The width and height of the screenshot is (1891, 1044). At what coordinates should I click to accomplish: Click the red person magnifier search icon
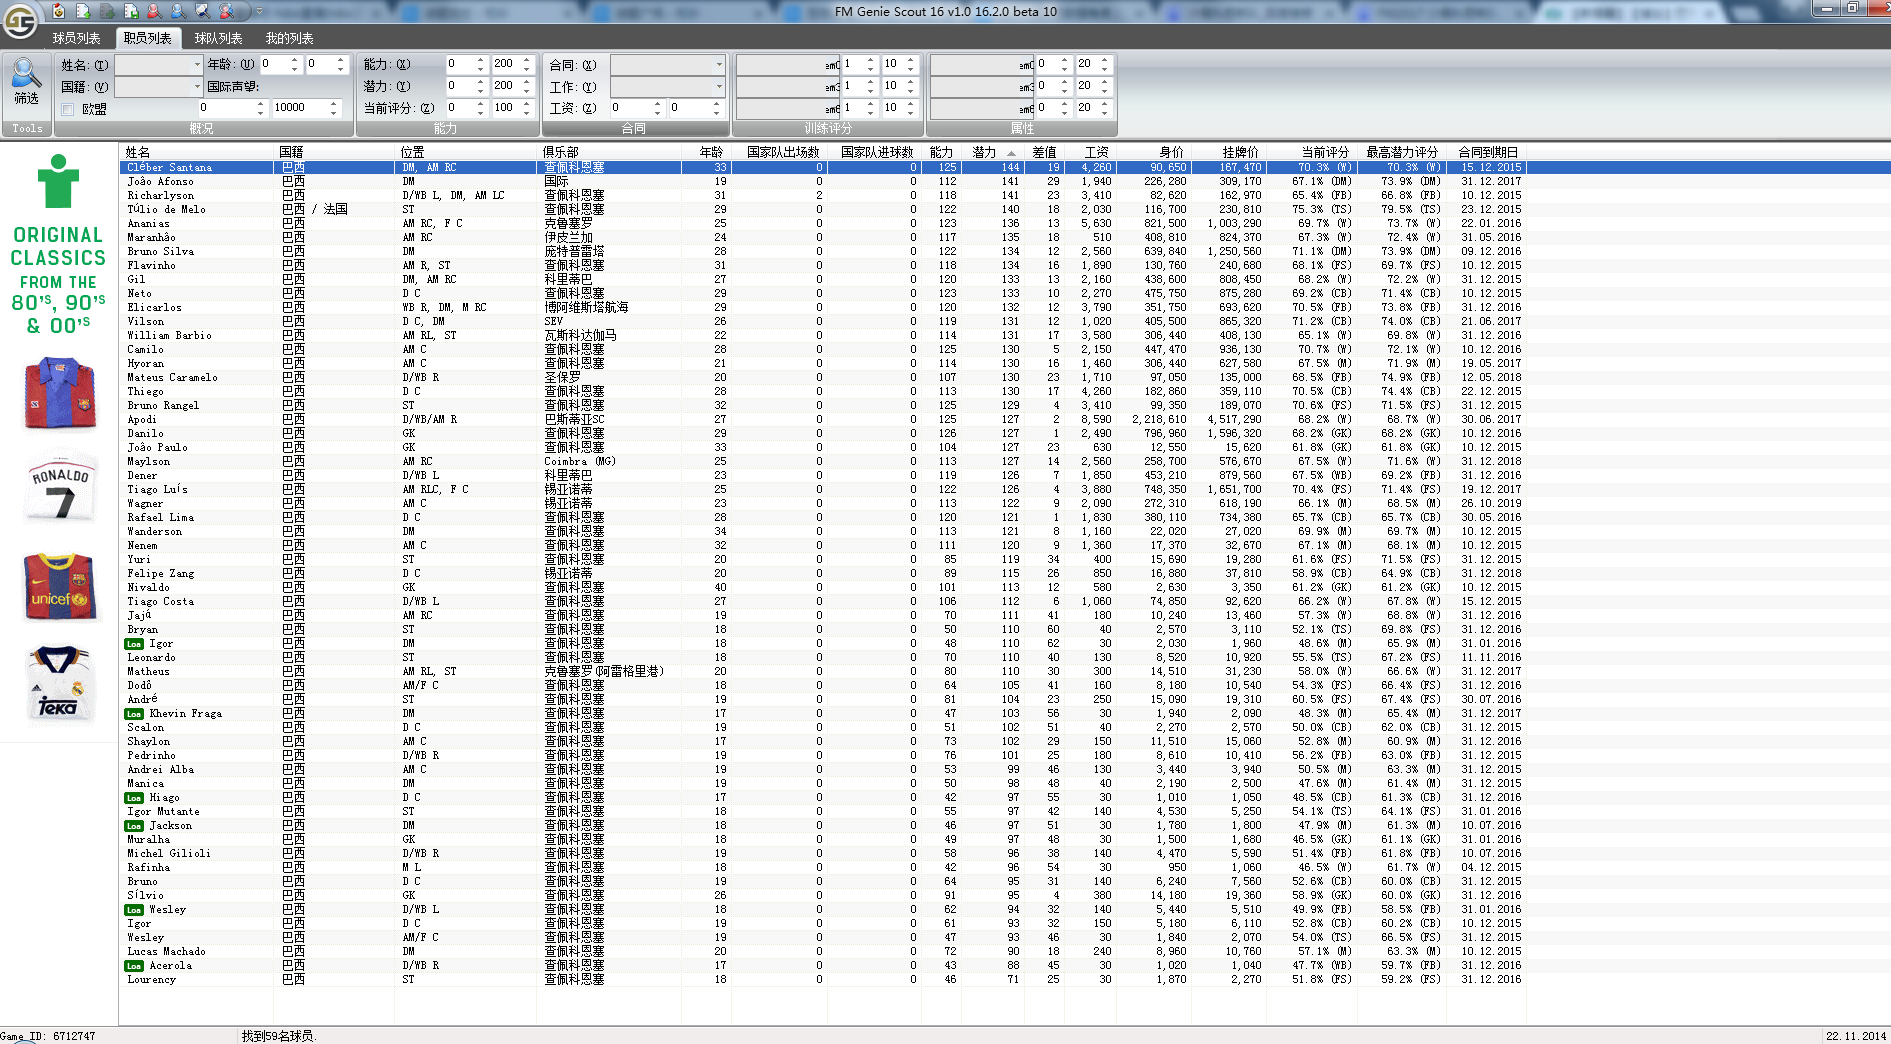point(154,11)
